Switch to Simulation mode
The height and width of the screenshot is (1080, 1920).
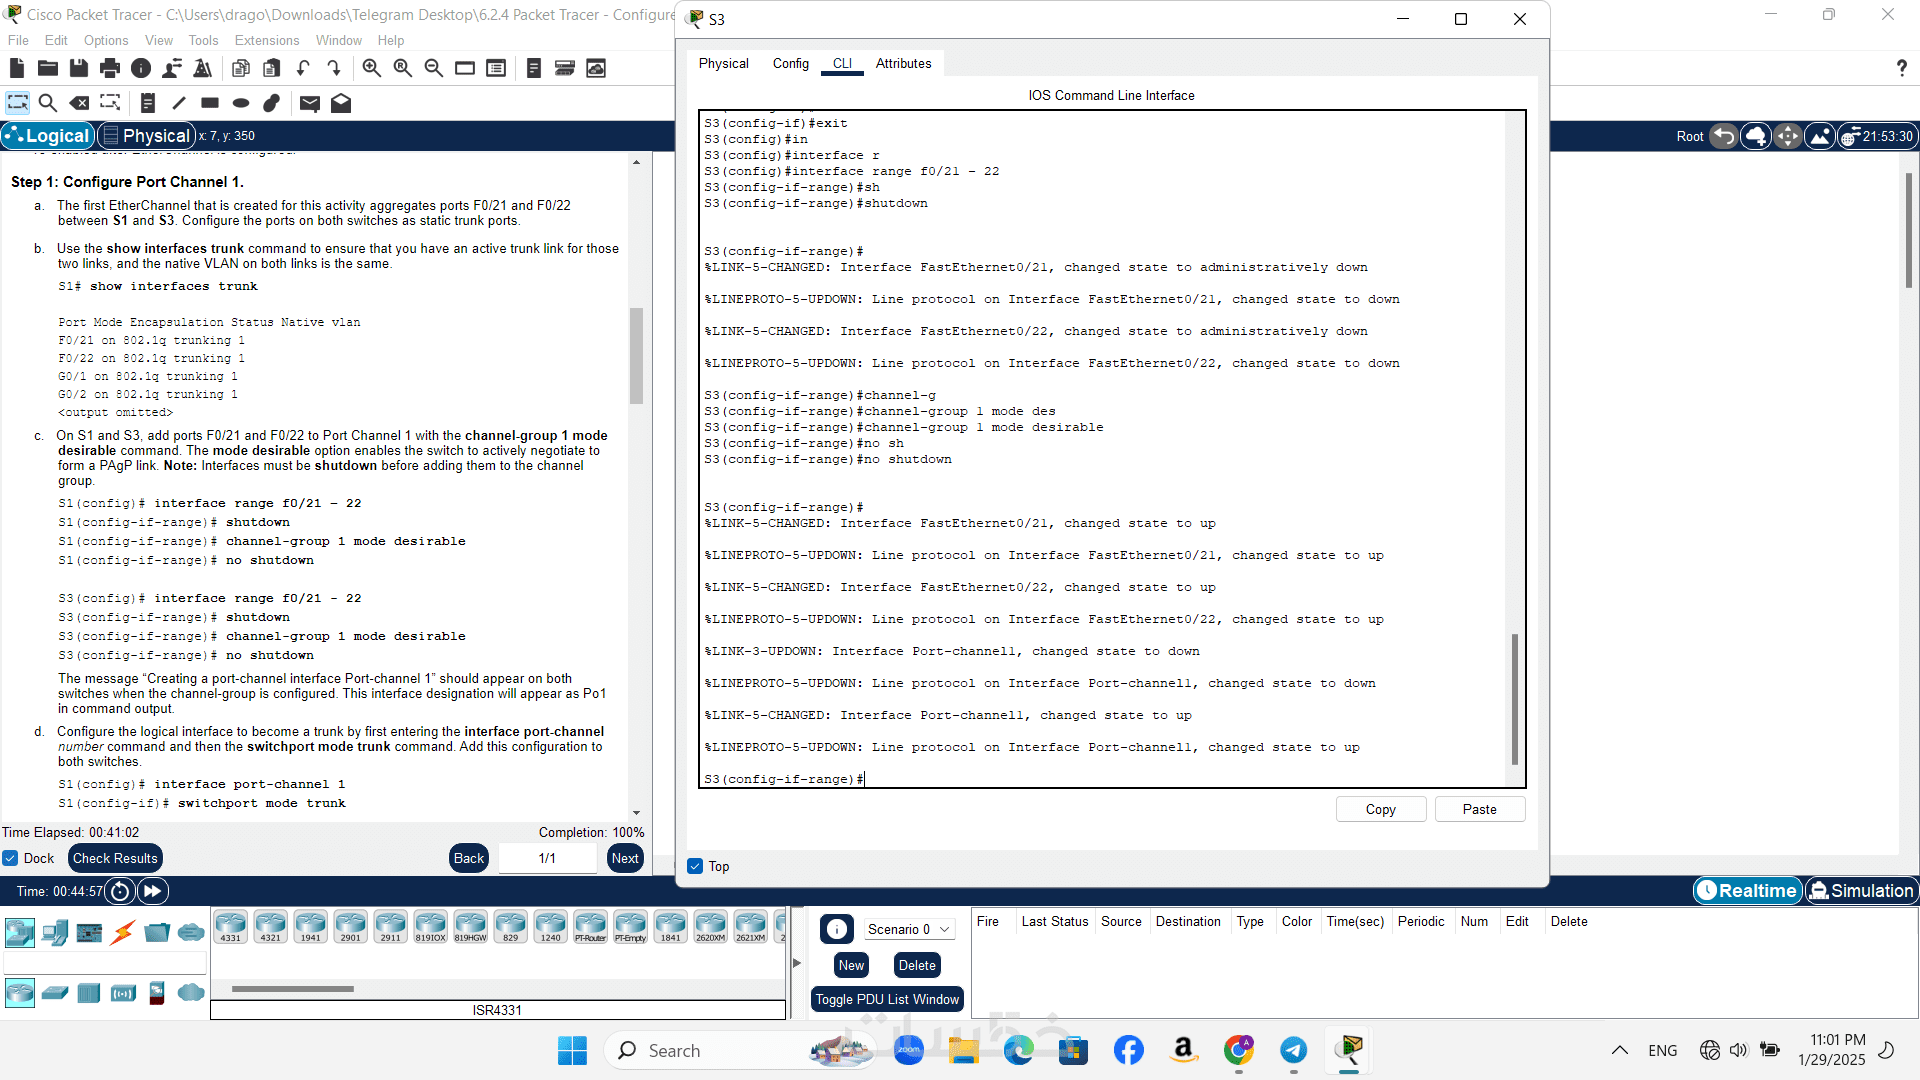1861,891
